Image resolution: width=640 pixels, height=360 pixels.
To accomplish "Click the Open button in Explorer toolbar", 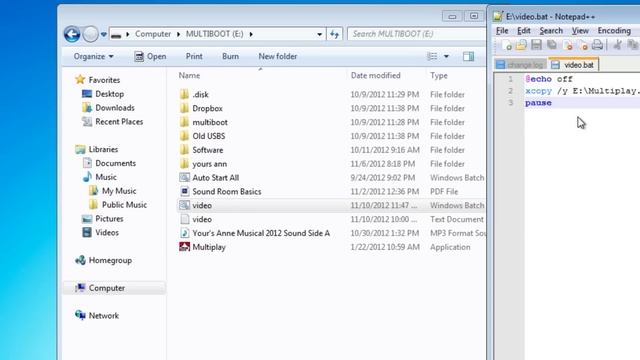I will 150,56.
